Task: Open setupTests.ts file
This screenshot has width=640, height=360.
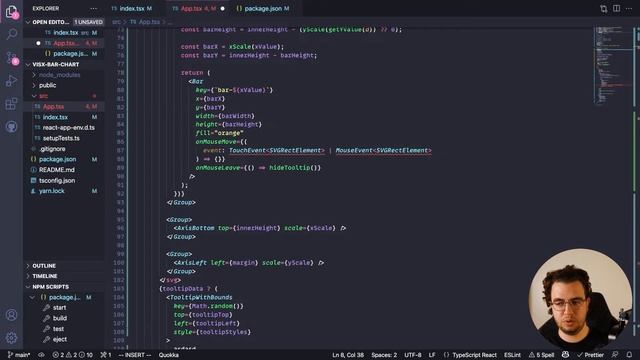Action: click(x=61, y=138)
